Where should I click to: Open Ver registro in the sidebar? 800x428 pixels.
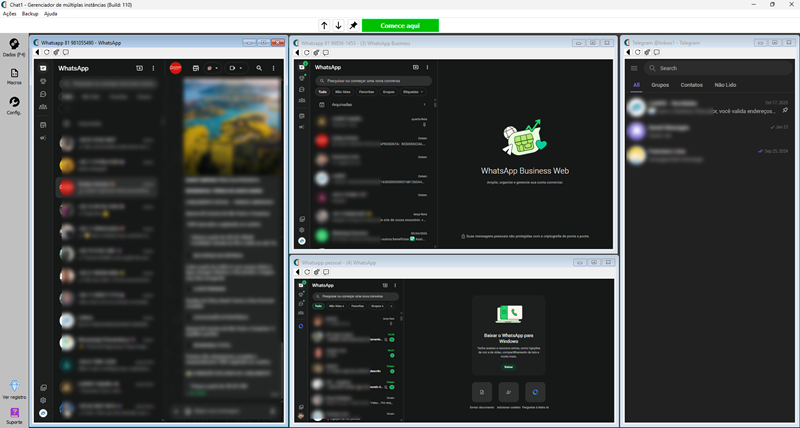pyautogui.click(x=14, y=386)
